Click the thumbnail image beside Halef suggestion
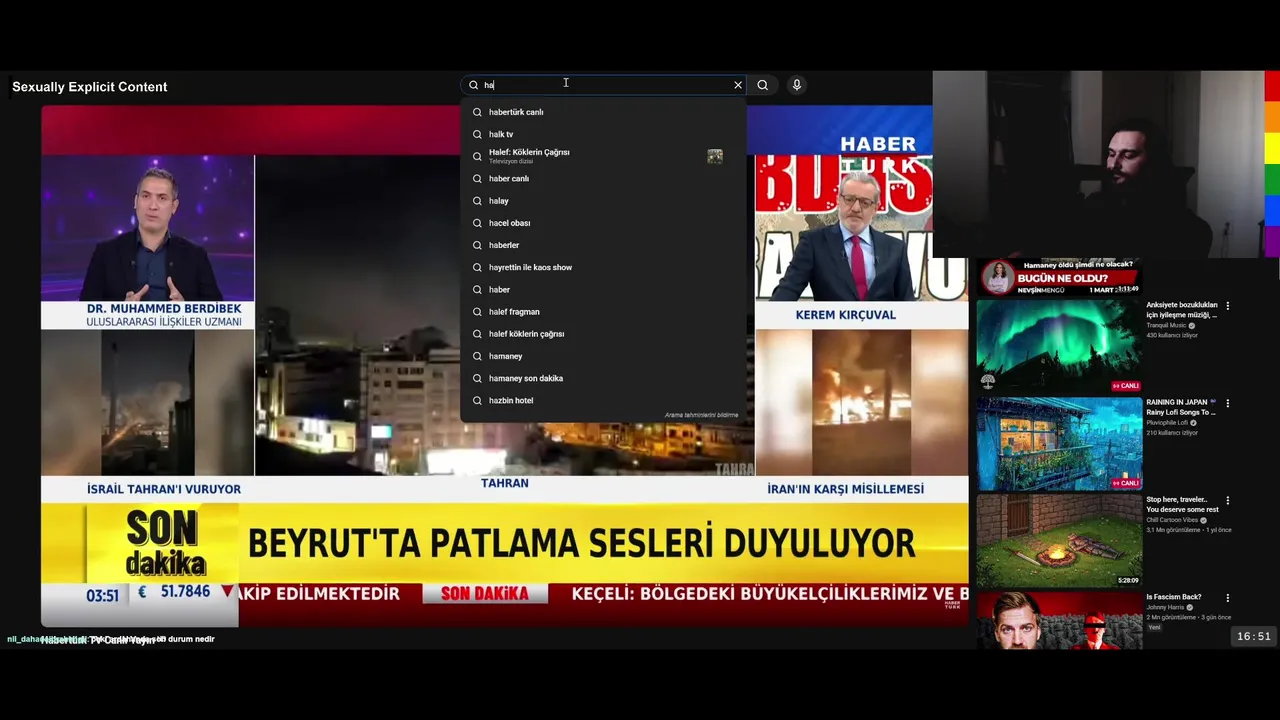This screenshot has width=1280, height=720. pyautogui.click(x=715, y=156)
